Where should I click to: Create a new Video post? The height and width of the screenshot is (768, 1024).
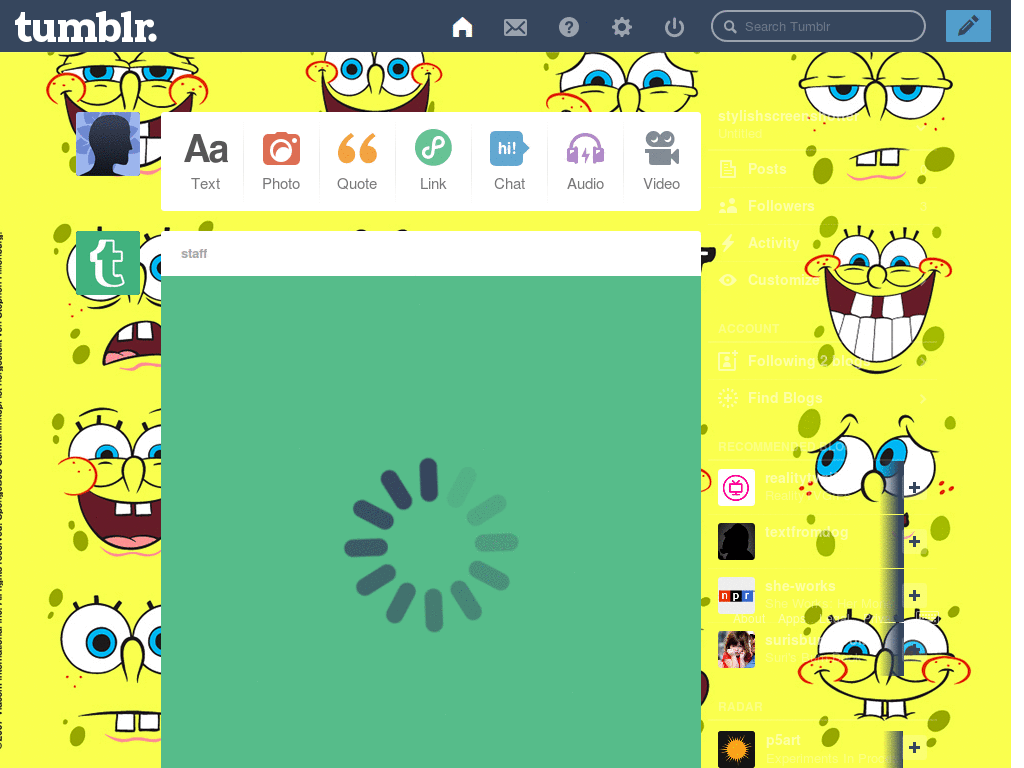point(662,161)
